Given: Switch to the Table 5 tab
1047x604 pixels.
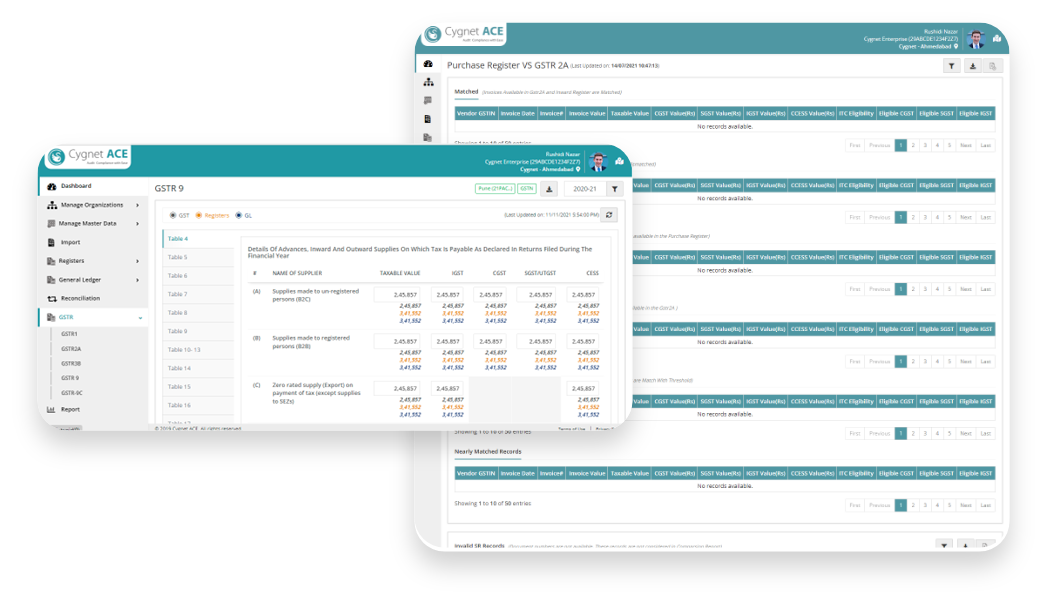Looking at the screenshot, I should 198,257.
